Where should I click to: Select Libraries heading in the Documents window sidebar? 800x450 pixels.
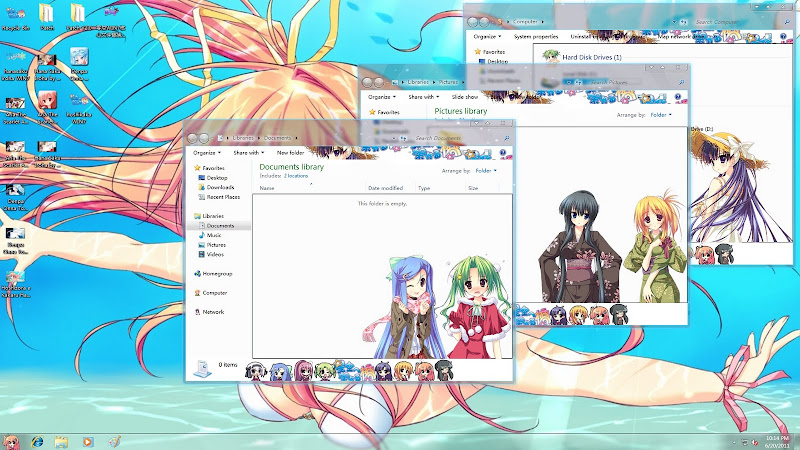(208, 216)
